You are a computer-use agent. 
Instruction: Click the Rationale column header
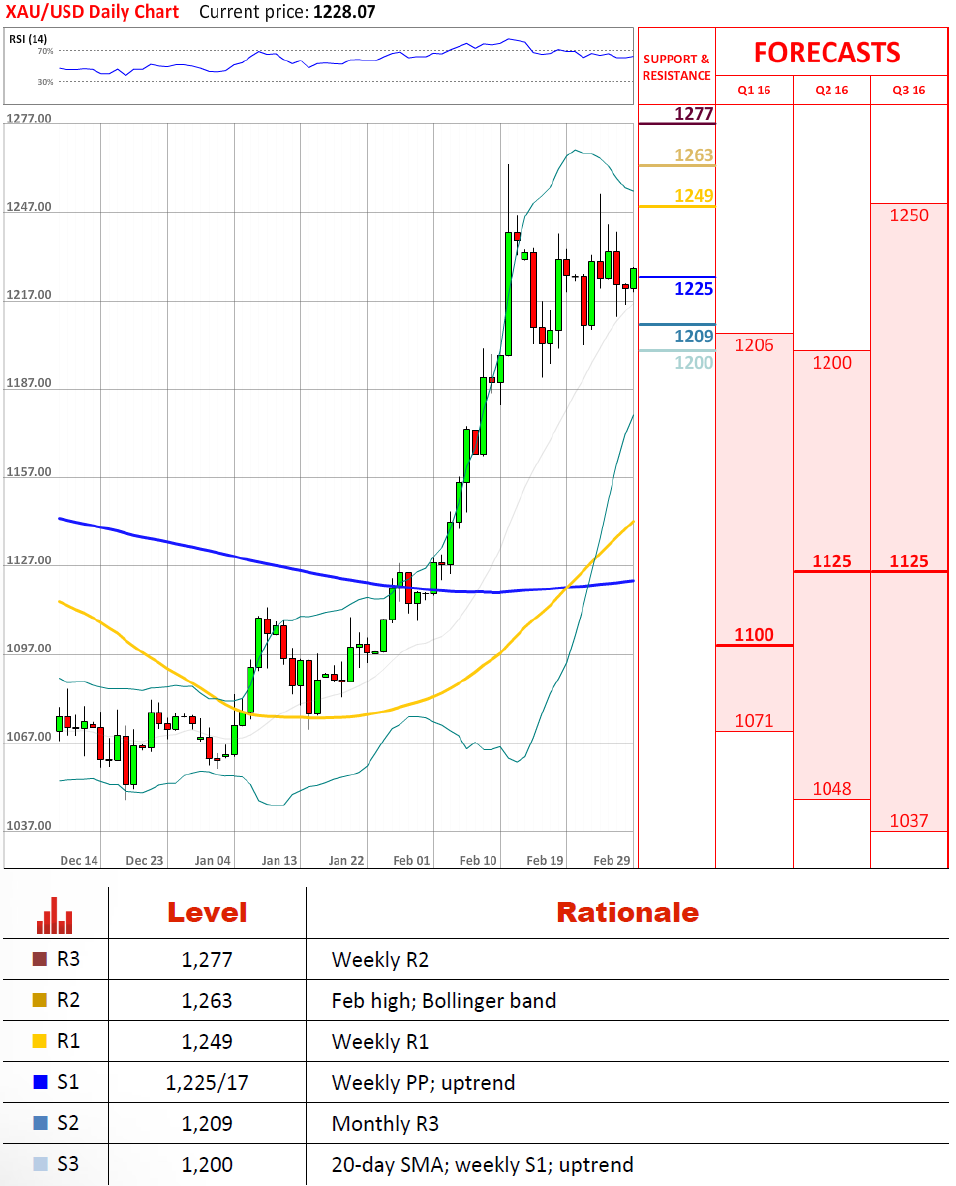pyautogui.click(x=628, y=913)
